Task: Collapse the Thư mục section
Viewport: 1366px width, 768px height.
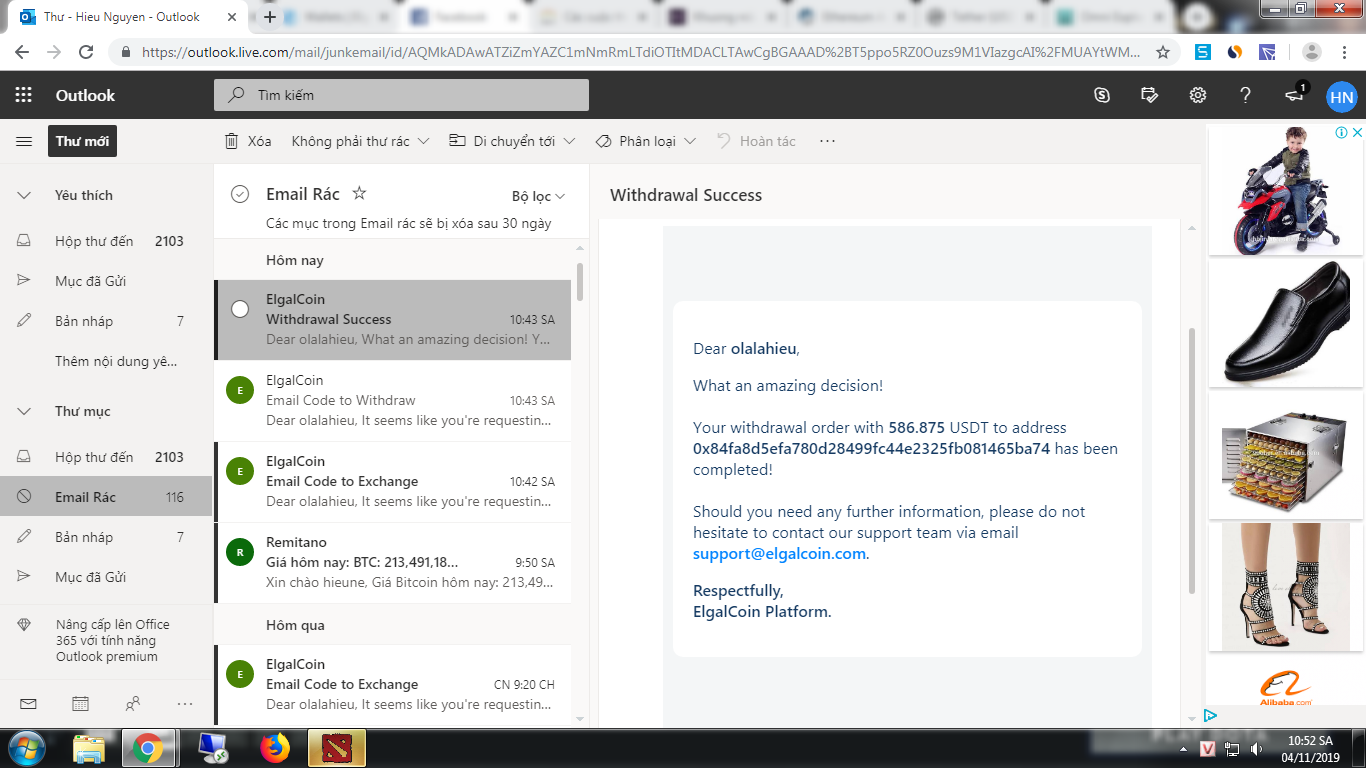Action: tap(24, 411)
